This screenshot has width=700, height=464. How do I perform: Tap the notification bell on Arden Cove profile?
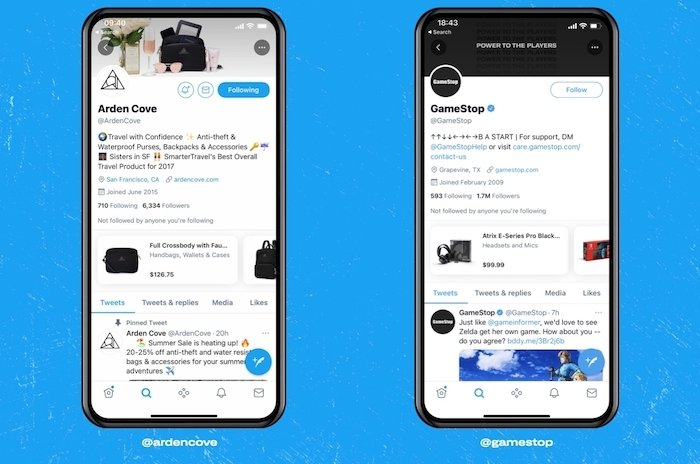point(185,90)
